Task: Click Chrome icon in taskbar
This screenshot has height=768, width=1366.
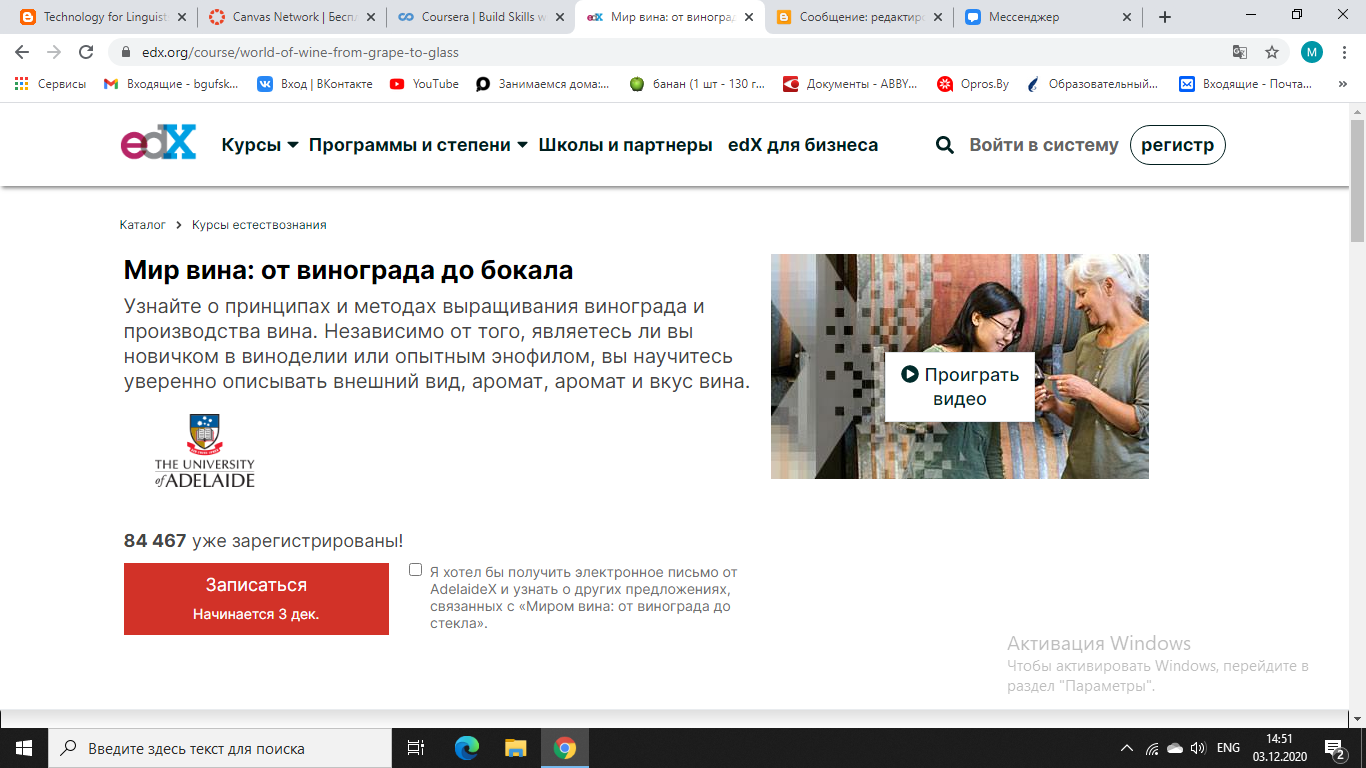Action: (565, 748)
